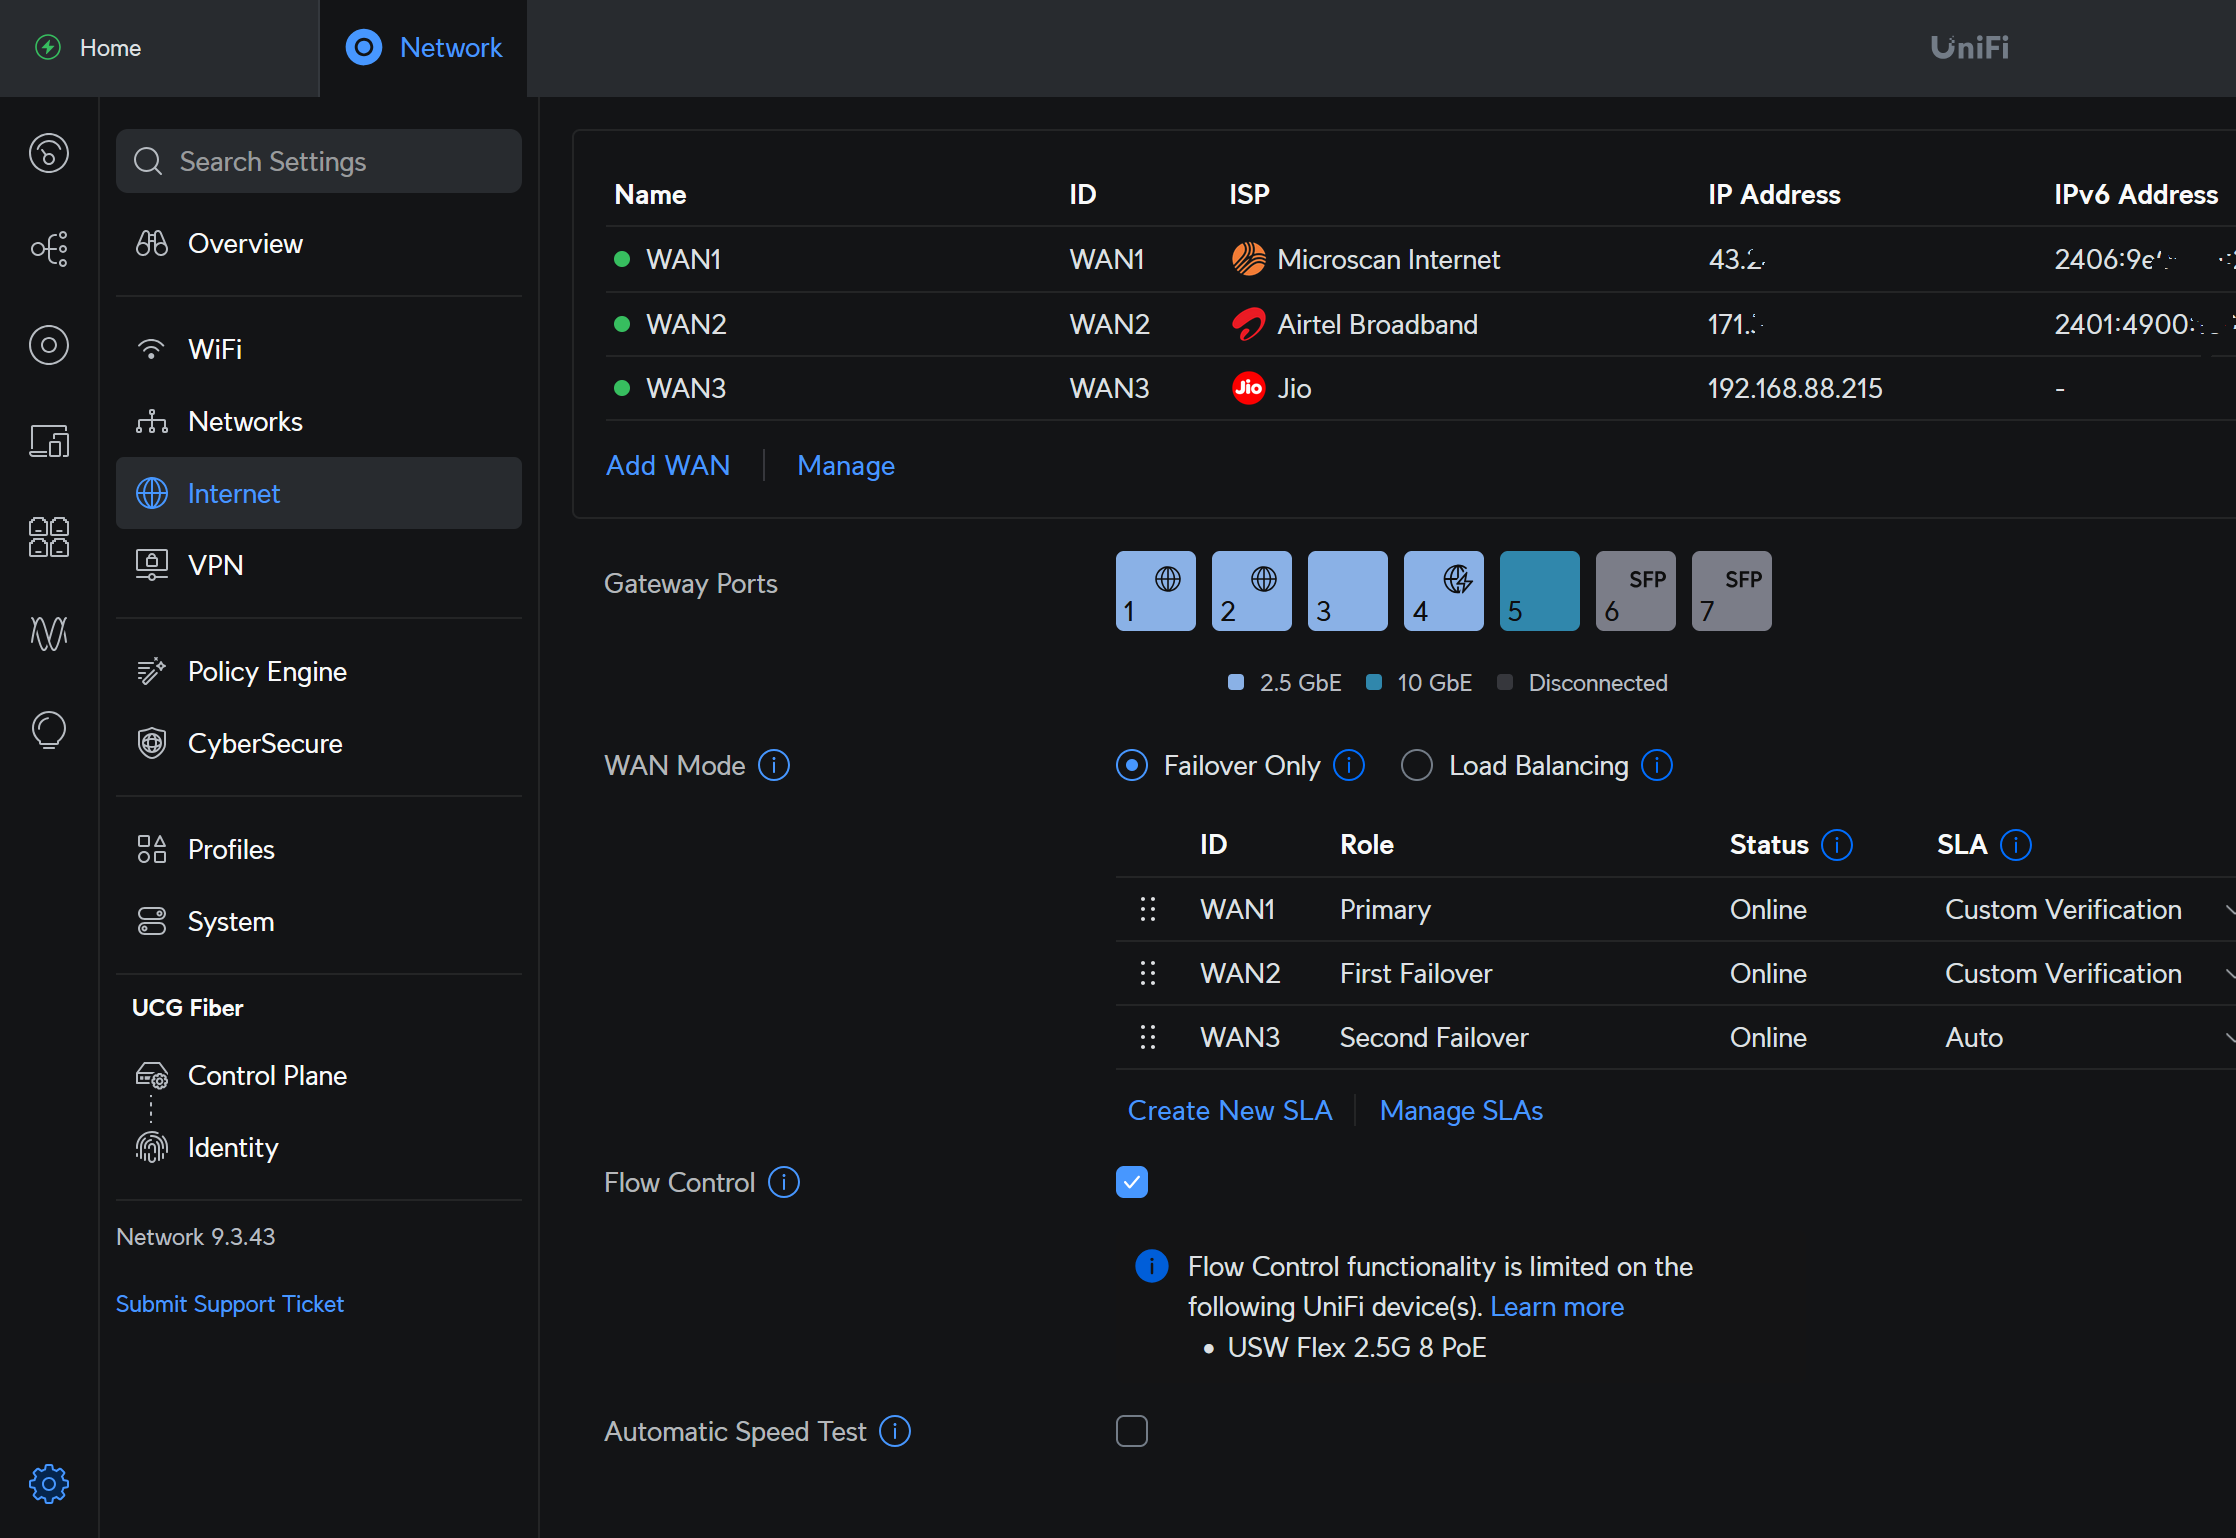This screenshot has width=2236, height=1538.
Task: Select the 10 GbE gateway port 5
Action: point(1540,591)
